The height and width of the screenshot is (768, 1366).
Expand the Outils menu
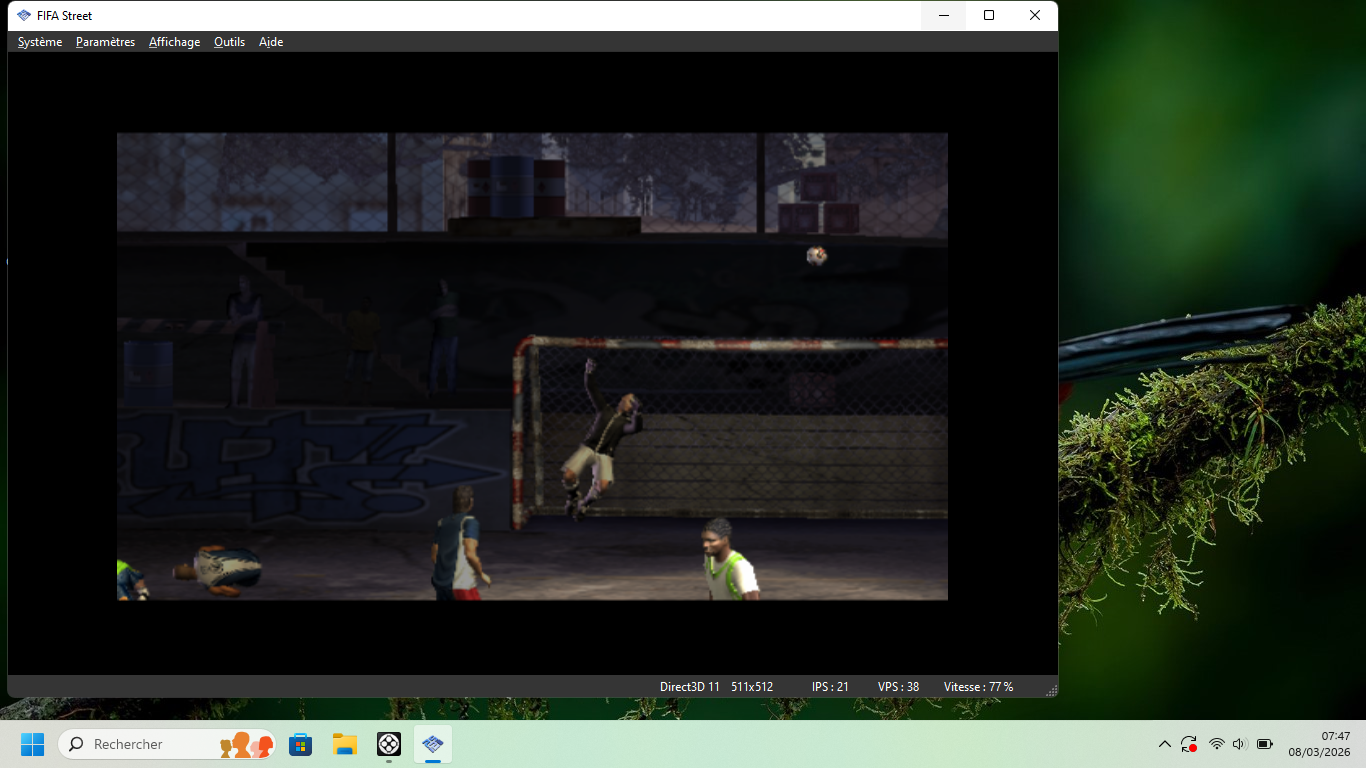tap(229, 42)
